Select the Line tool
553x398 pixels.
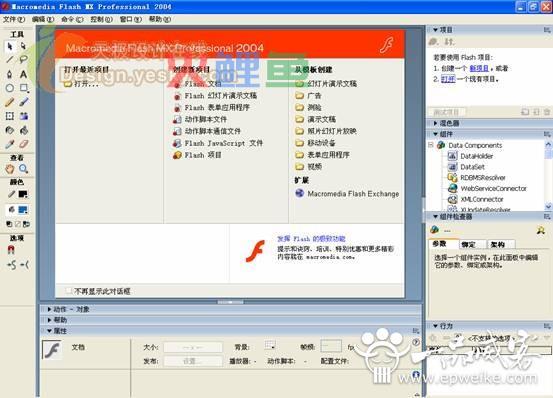(10, 60)
